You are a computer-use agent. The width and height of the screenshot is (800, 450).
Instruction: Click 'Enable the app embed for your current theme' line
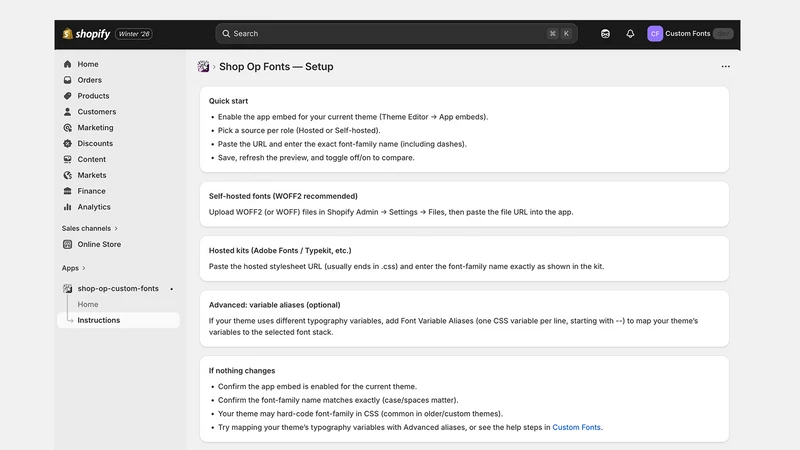pos(353,117)
